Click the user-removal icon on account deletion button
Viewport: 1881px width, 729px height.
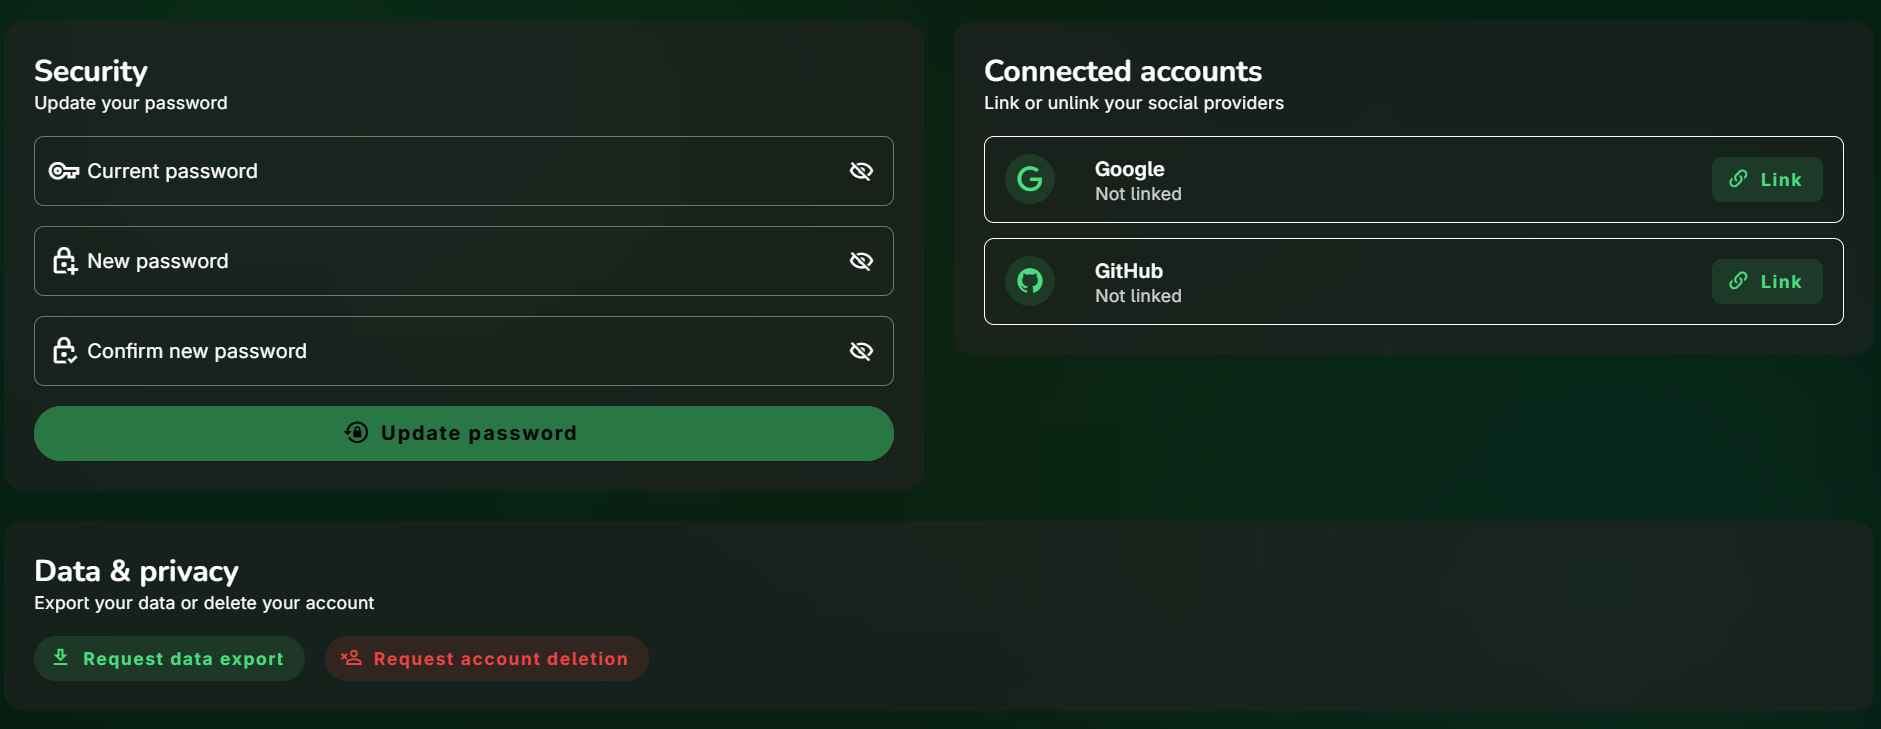[x=351, y=658]
